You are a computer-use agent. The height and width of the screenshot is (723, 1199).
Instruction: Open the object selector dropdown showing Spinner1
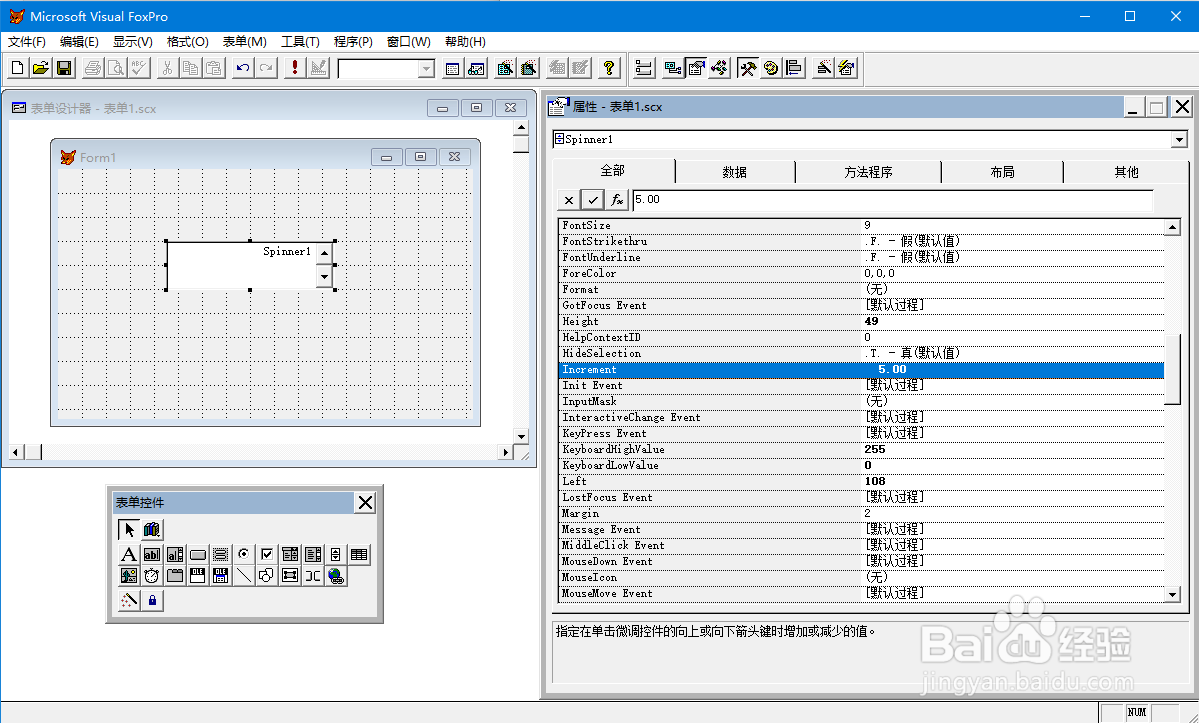[1178, 140]
